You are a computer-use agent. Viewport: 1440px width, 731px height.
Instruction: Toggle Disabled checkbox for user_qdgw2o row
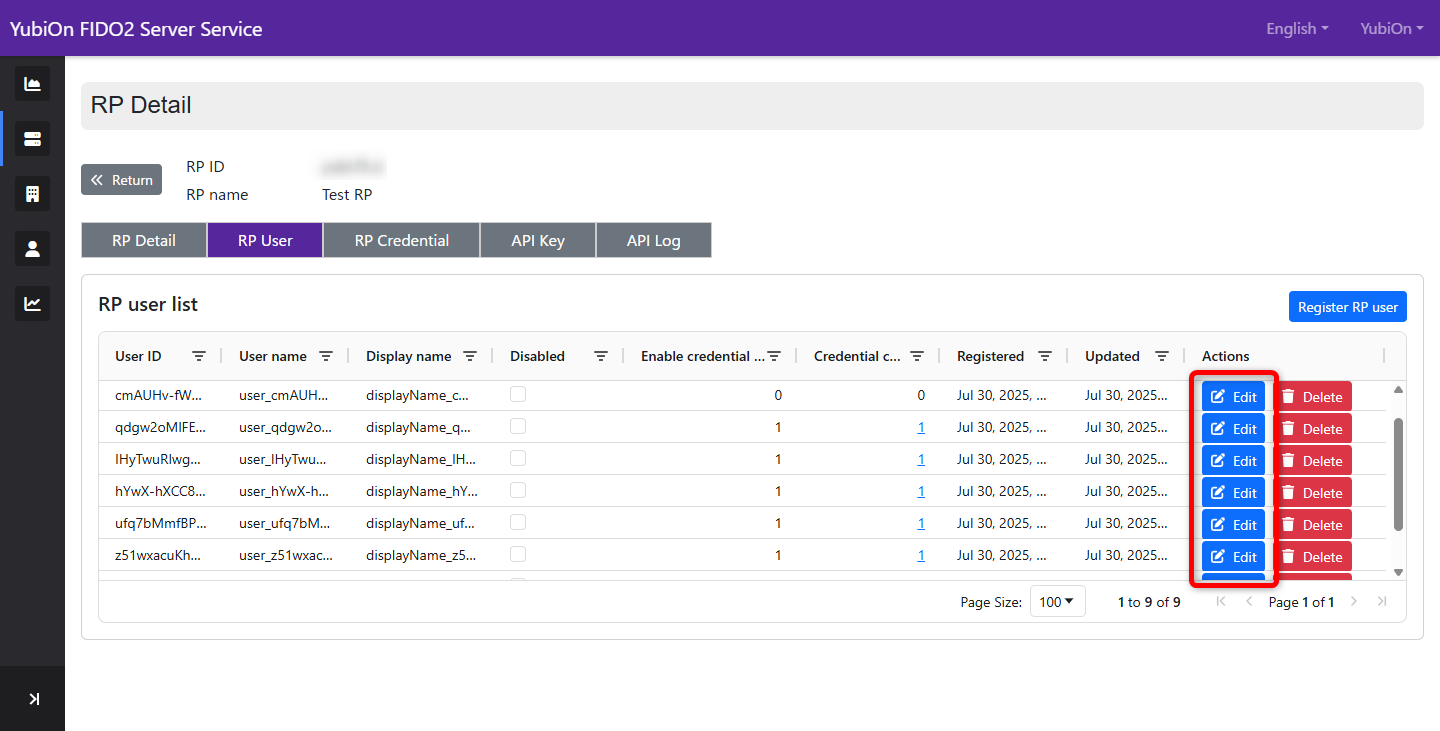518,426
